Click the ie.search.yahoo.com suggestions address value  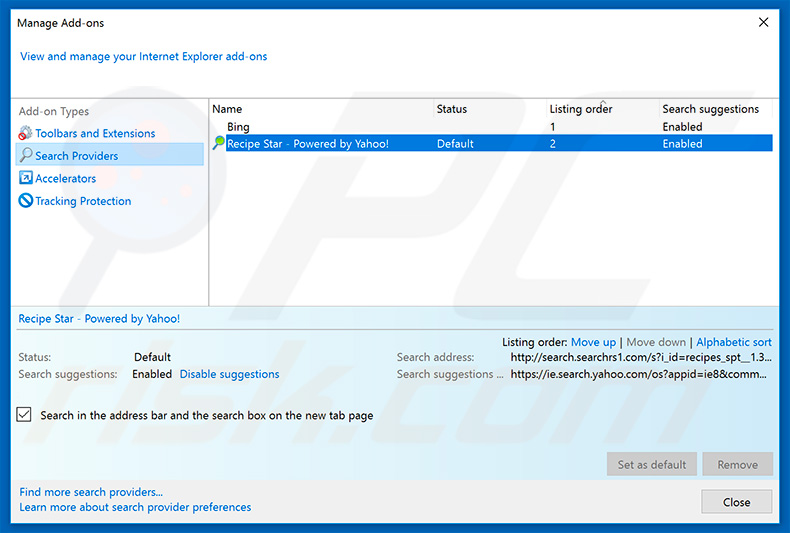[x=638, y=374]
